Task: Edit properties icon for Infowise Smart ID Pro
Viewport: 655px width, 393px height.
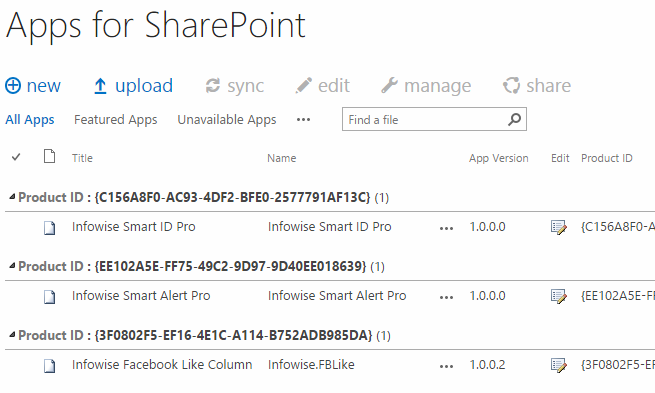Action: pos(559,228)
